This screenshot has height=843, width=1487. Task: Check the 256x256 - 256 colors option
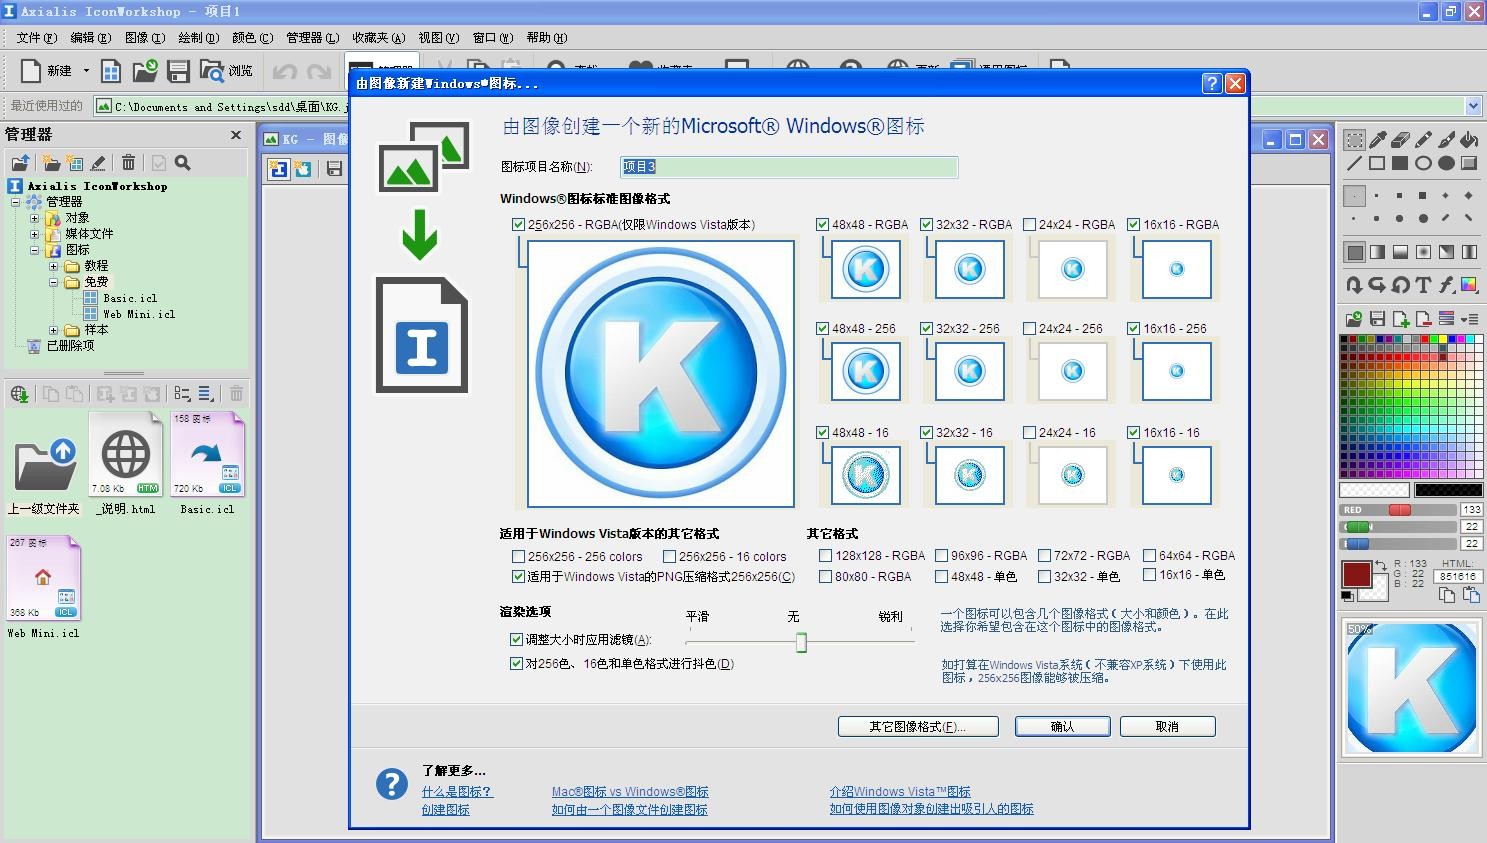[518, 557]
